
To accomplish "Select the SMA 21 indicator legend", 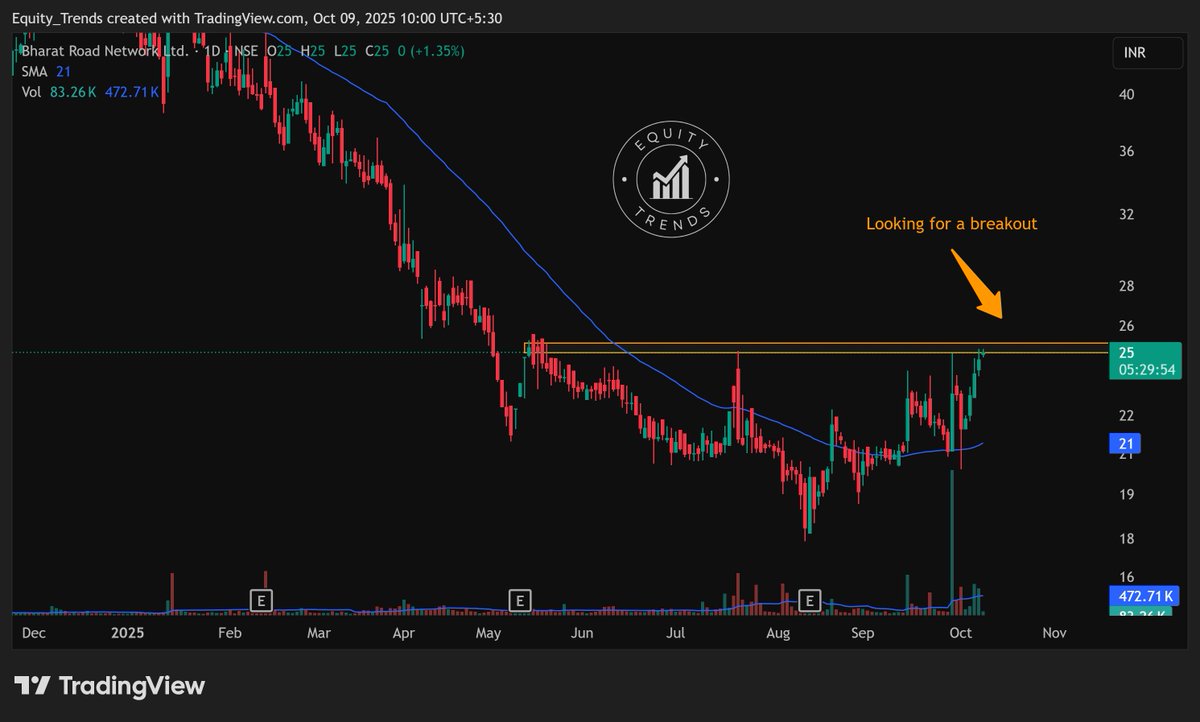I will pyautogui.click(x=45, y=71).
